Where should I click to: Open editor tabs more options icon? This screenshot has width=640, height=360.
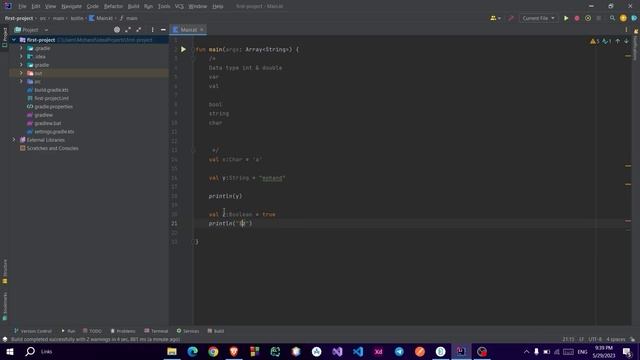pyautogui.click(x=626, y=30)
